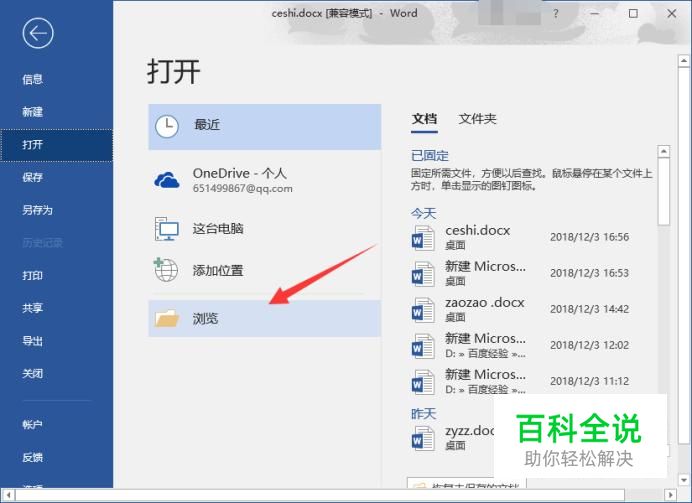The height and width of the screenshot is (503, 692).
Task: Click the 浏览 (Browse) button
Action: tap(265, 319)
